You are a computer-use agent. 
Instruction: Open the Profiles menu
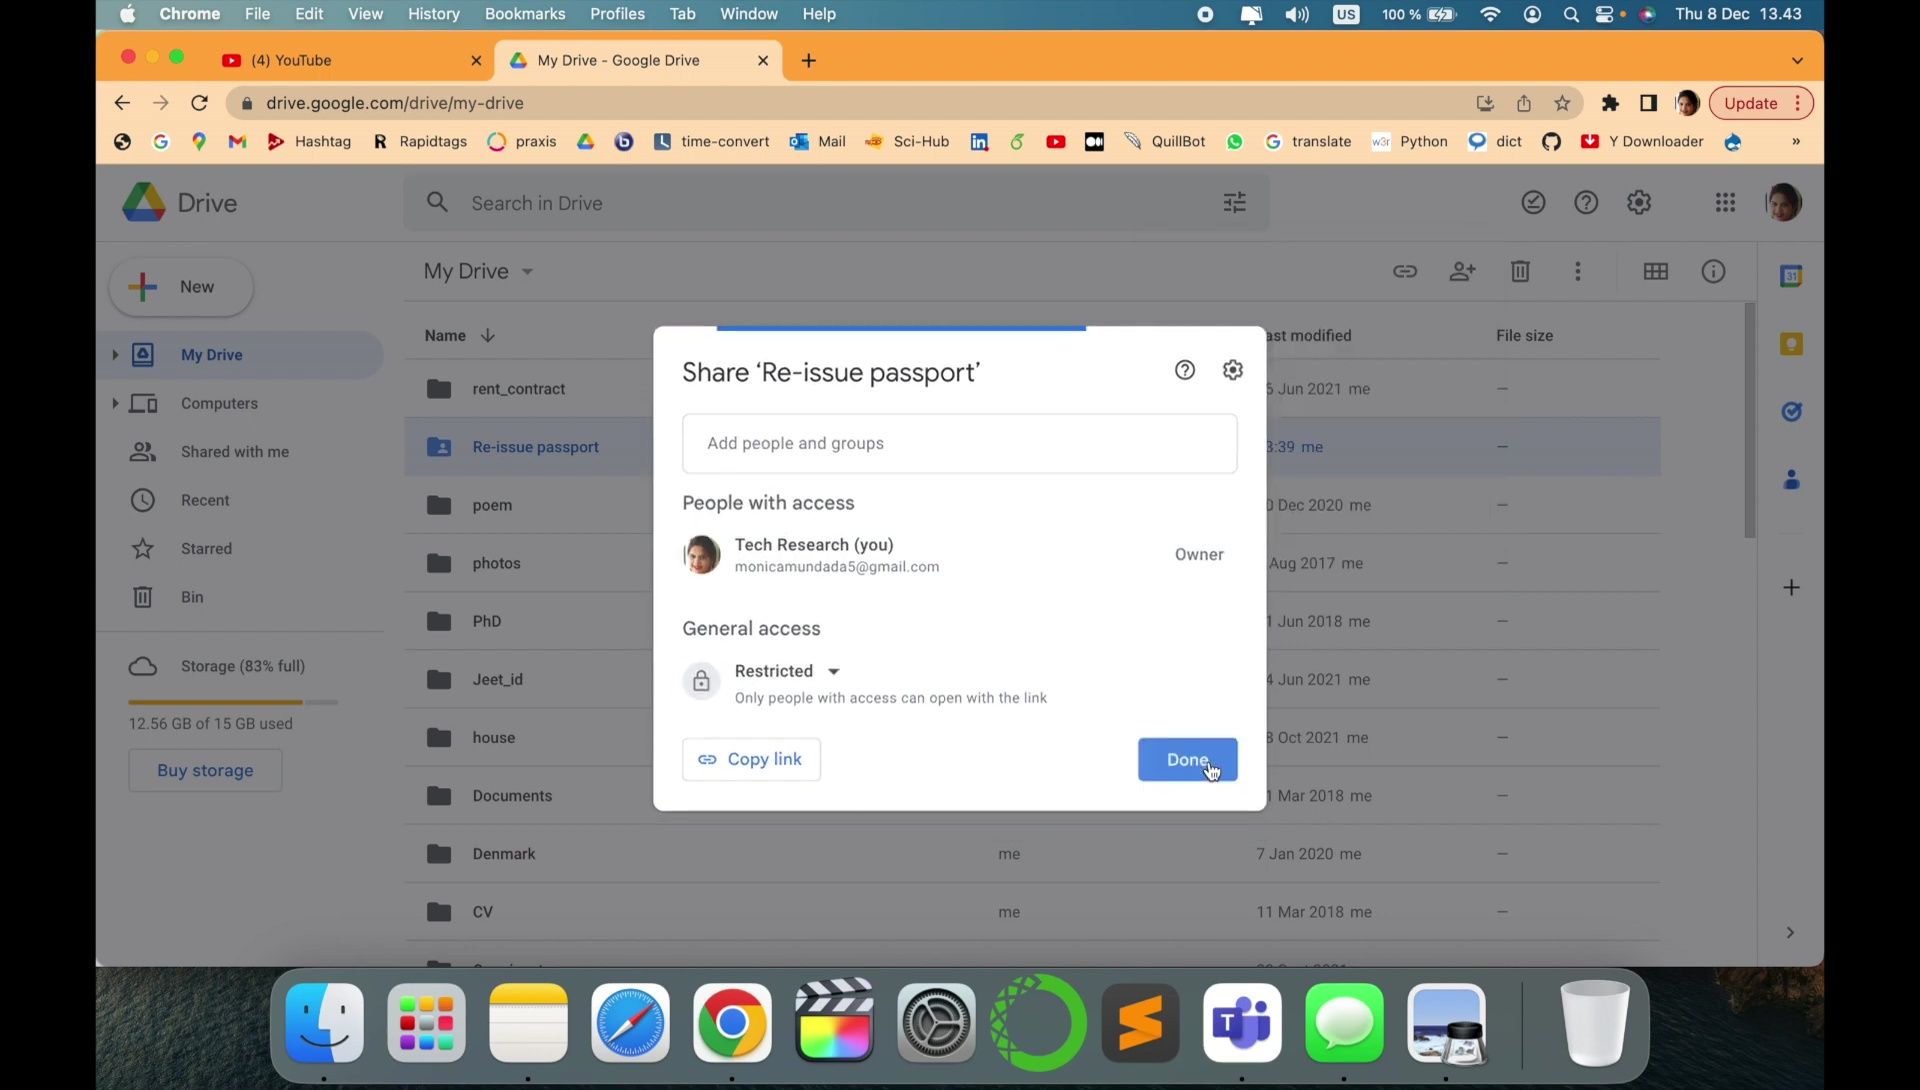click(617, 14)
